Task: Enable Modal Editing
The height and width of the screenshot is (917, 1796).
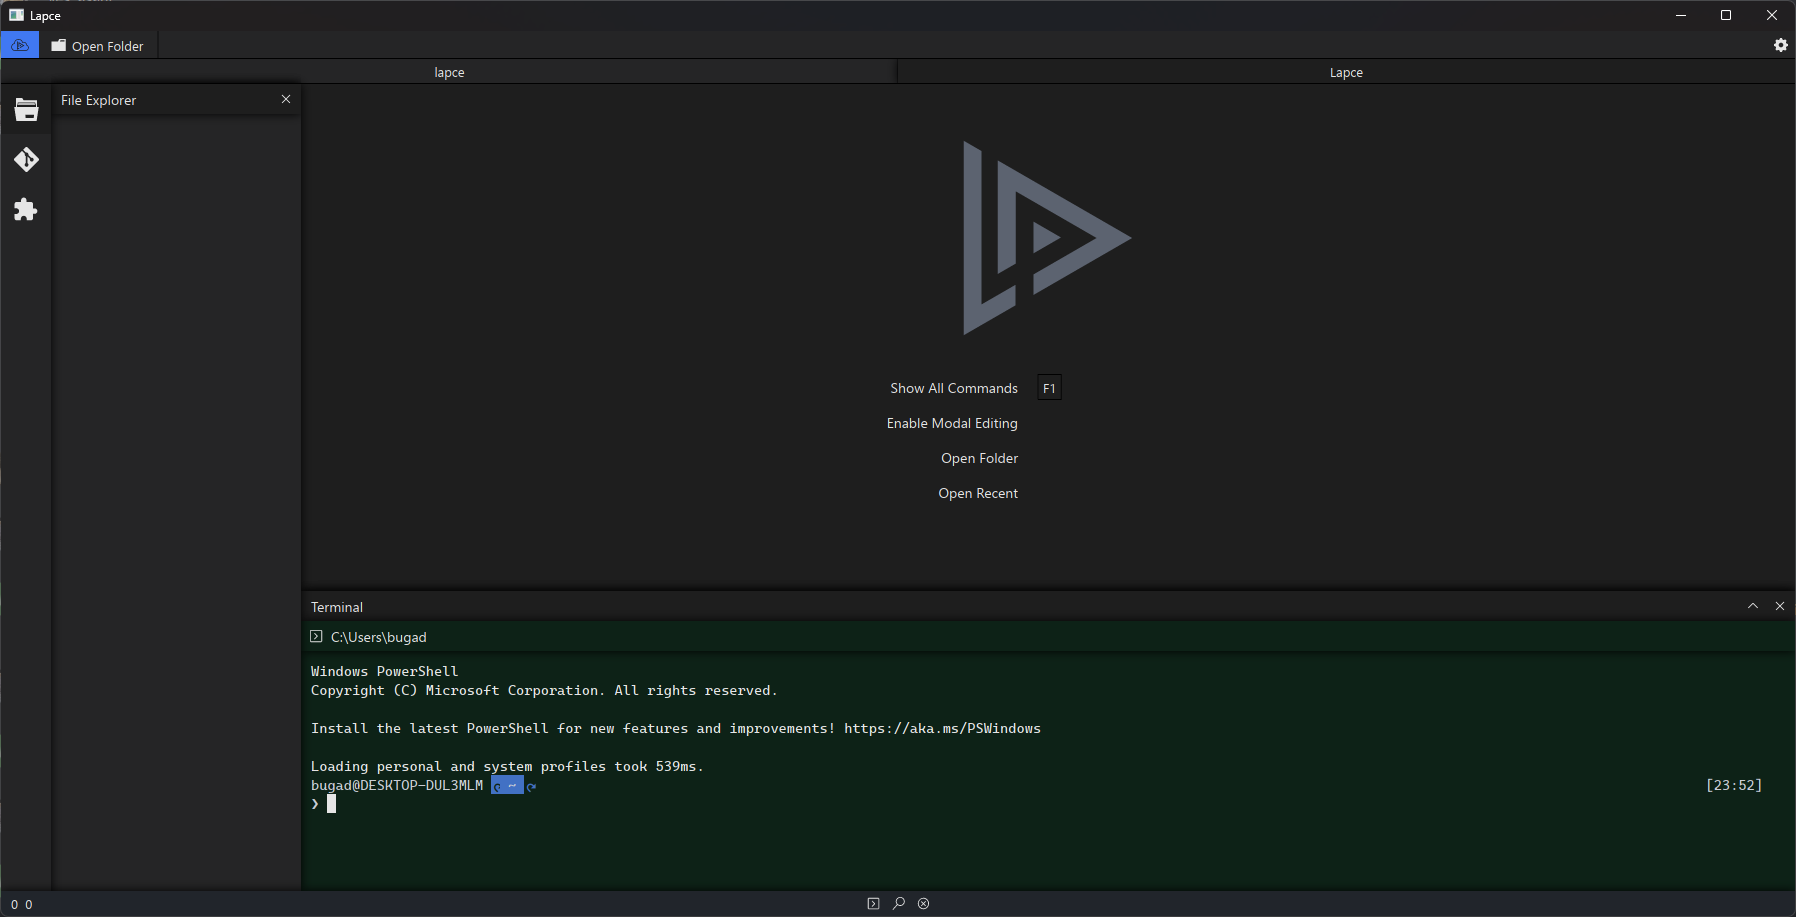Action: tap(951, 423)
